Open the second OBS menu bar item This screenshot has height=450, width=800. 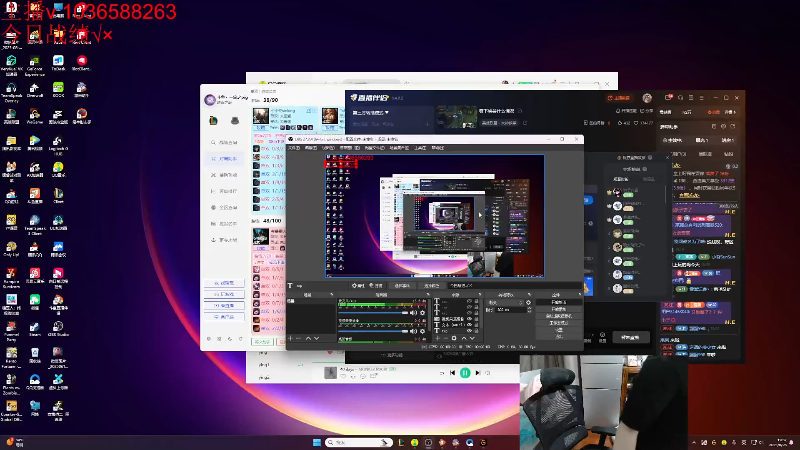tap(311, 148)
